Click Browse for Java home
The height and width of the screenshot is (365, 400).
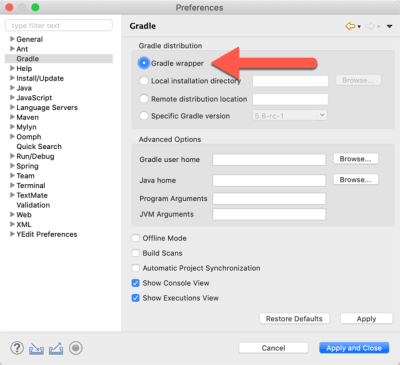pos(356,180)
